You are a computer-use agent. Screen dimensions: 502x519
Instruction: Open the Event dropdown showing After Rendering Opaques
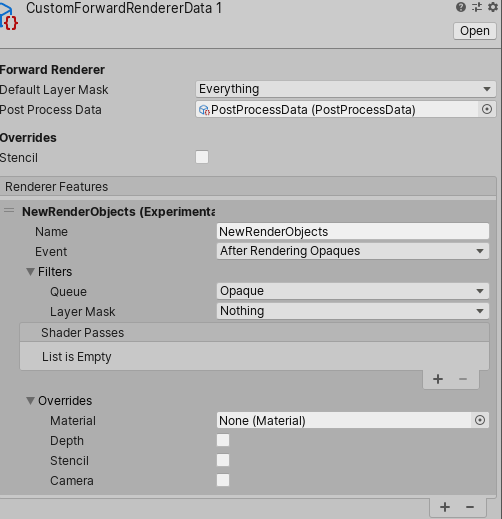(x=353, y=251)
